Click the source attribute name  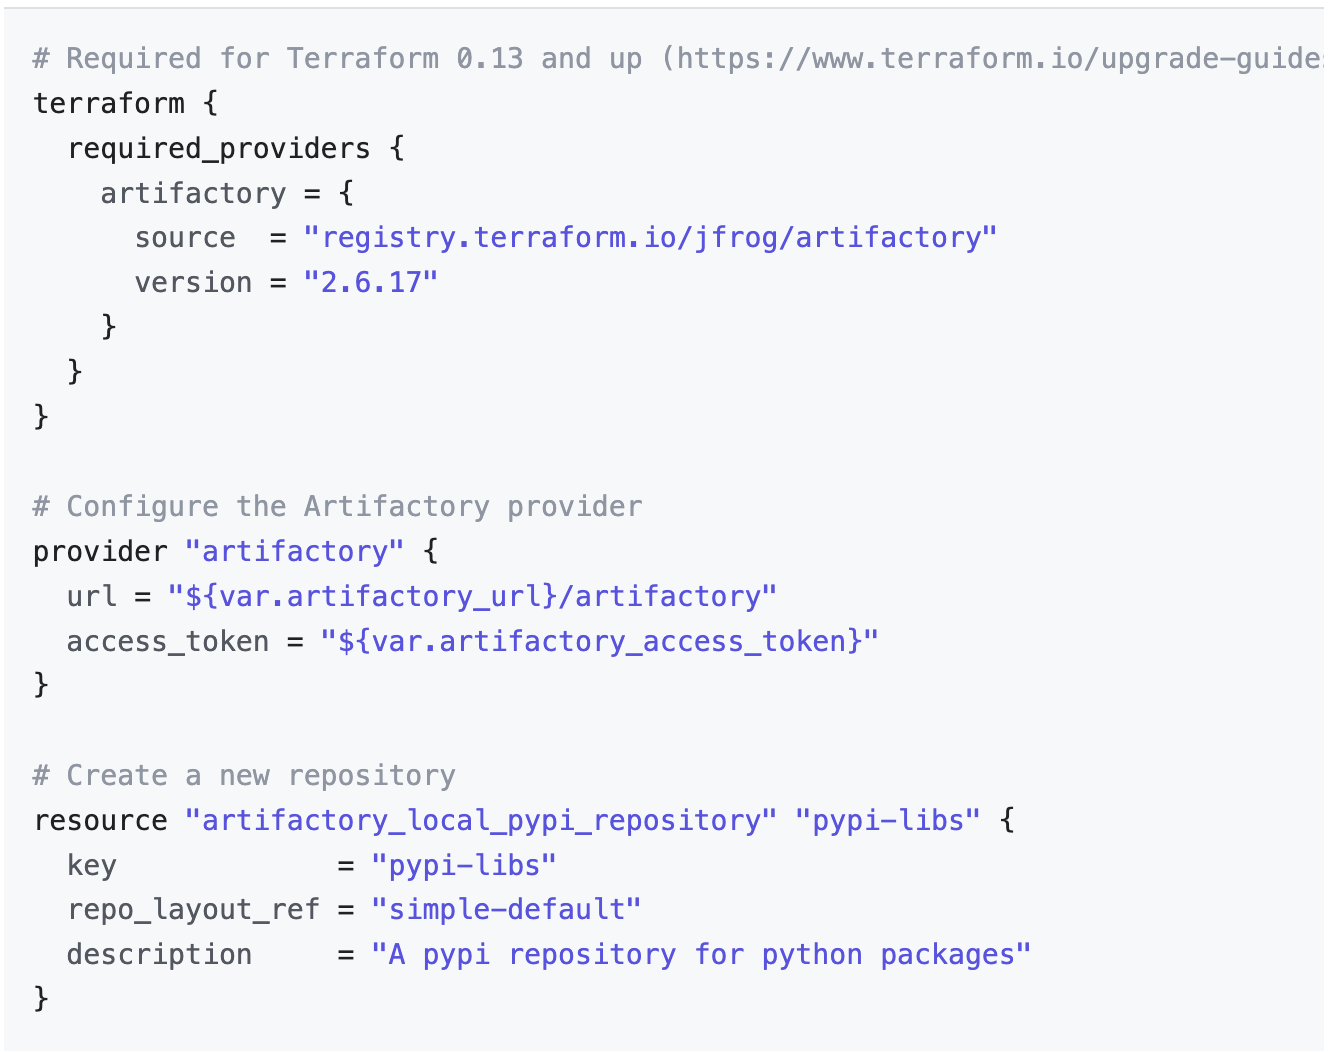coord(185,237)
